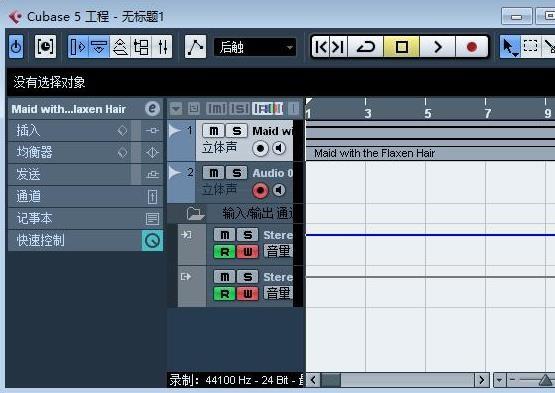Click the transport Record button
Screen dimensions: 555x393
tap(471, 47)
